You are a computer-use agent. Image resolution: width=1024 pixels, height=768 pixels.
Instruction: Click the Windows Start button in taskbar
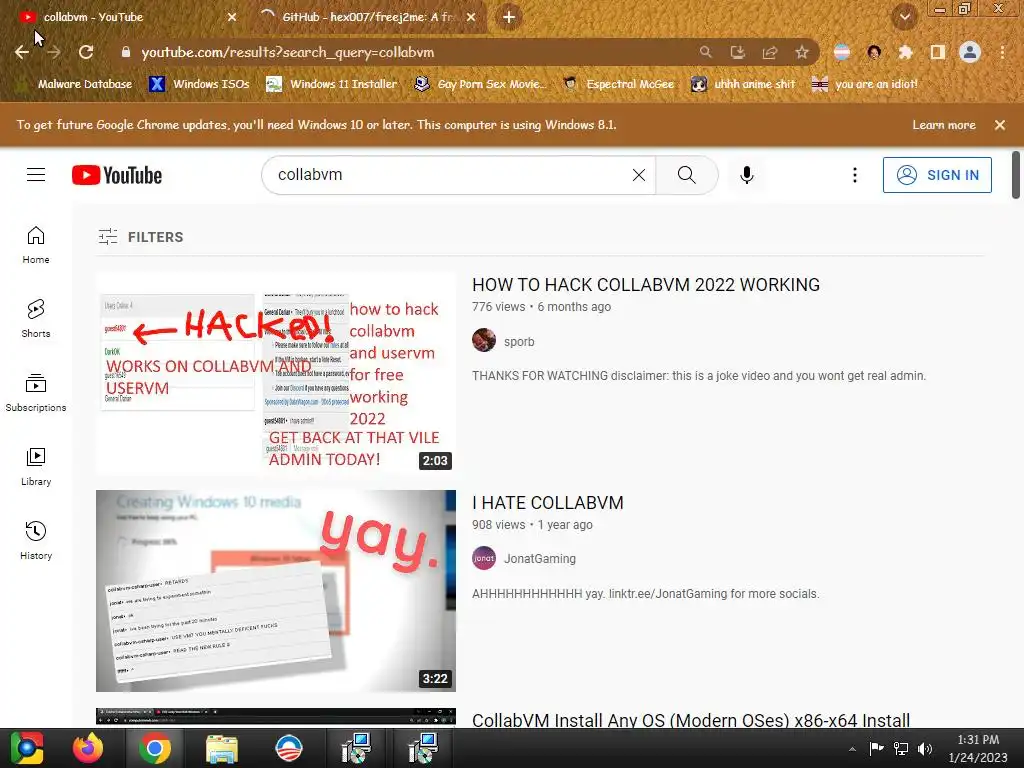pos(26,748)
